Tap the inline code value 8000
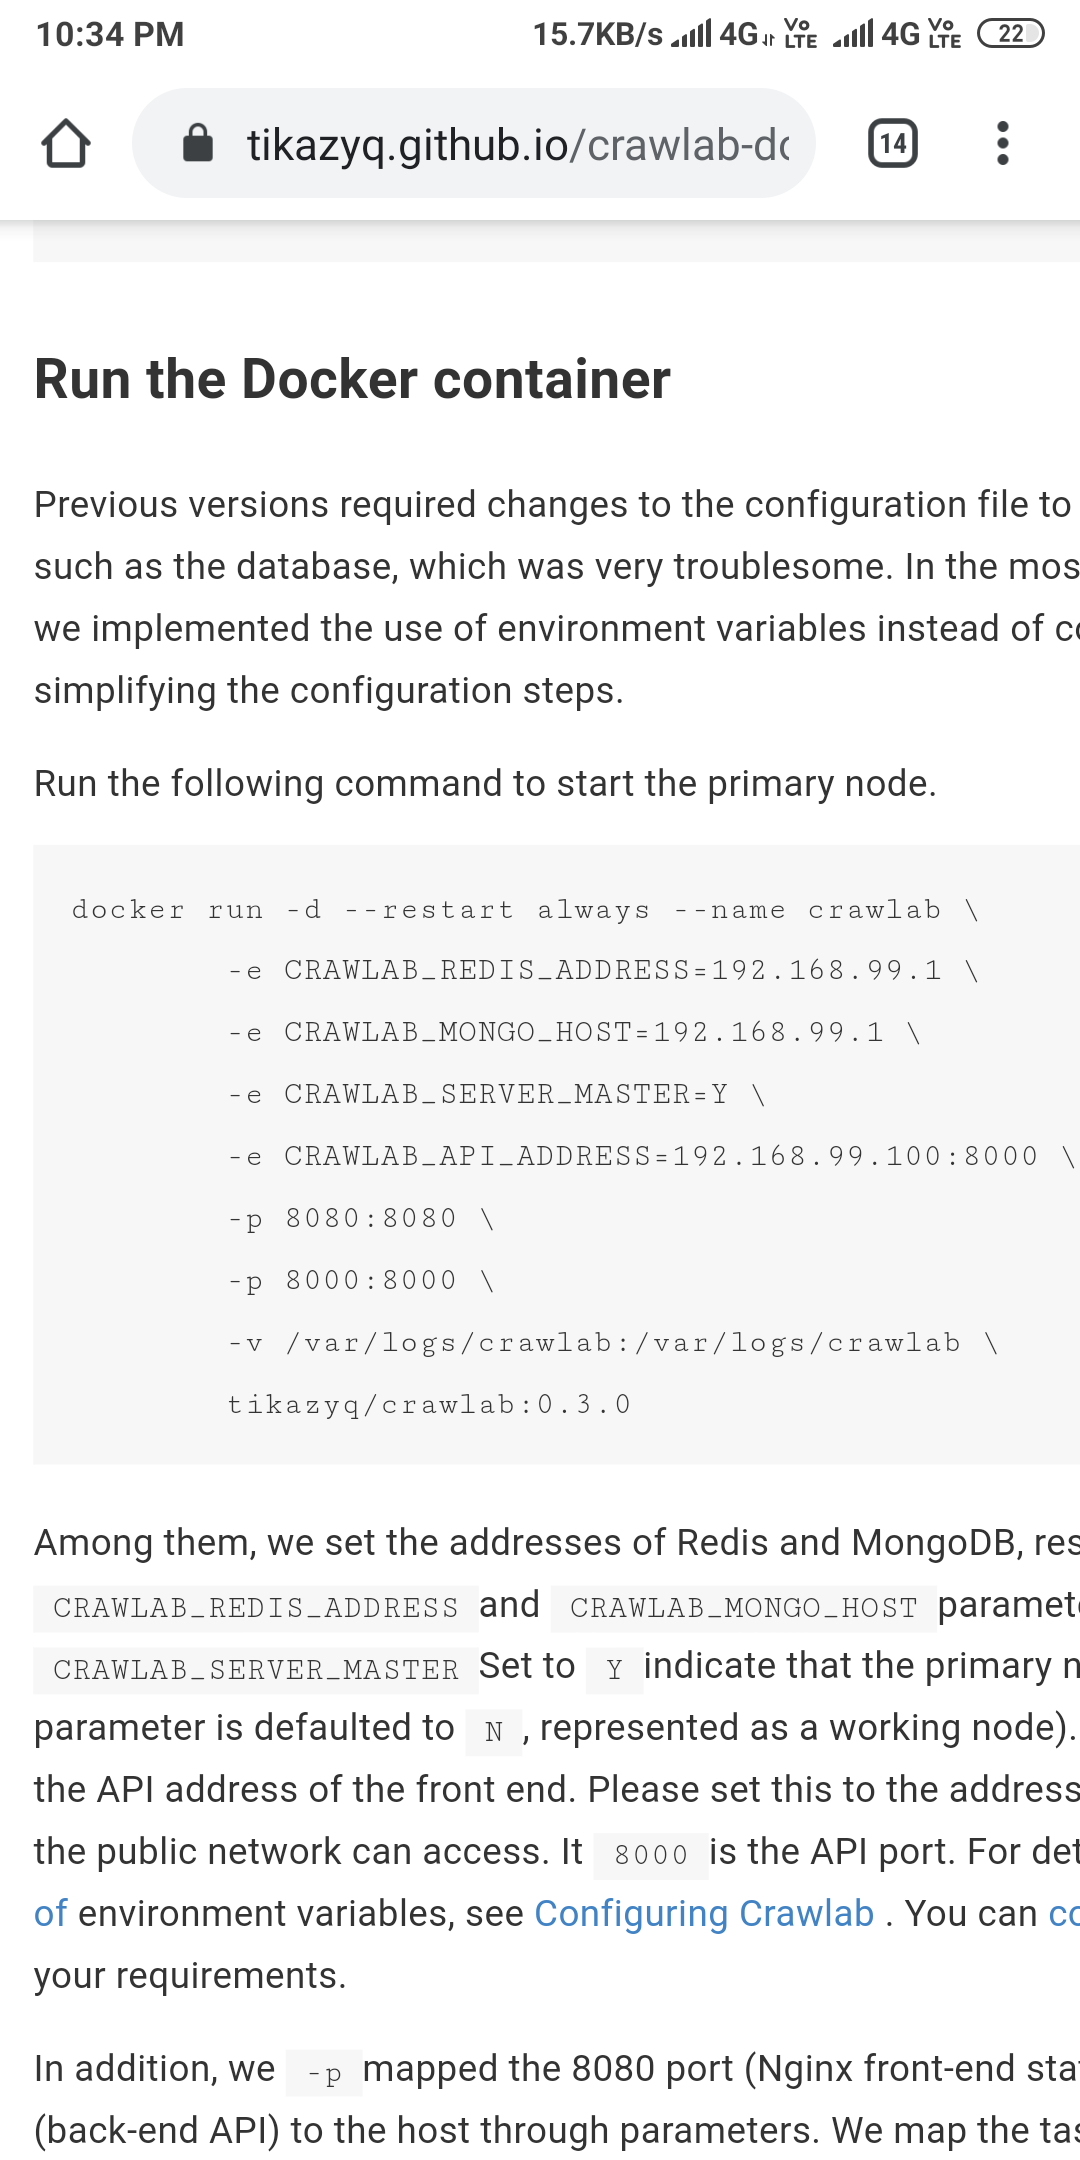This screenshot has width=1080, height=2160. click(x=650, y=1851)
